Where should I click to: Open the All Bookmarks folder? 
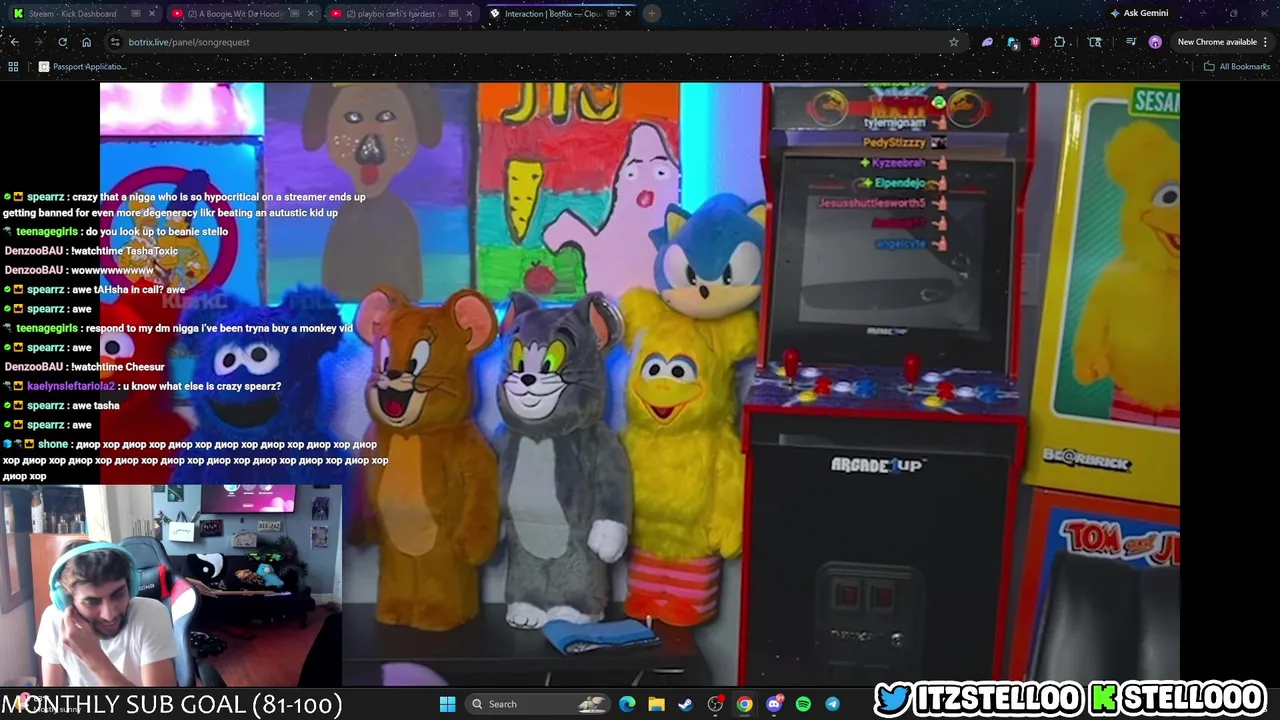pyautogui.click(x=1237, y=66)
